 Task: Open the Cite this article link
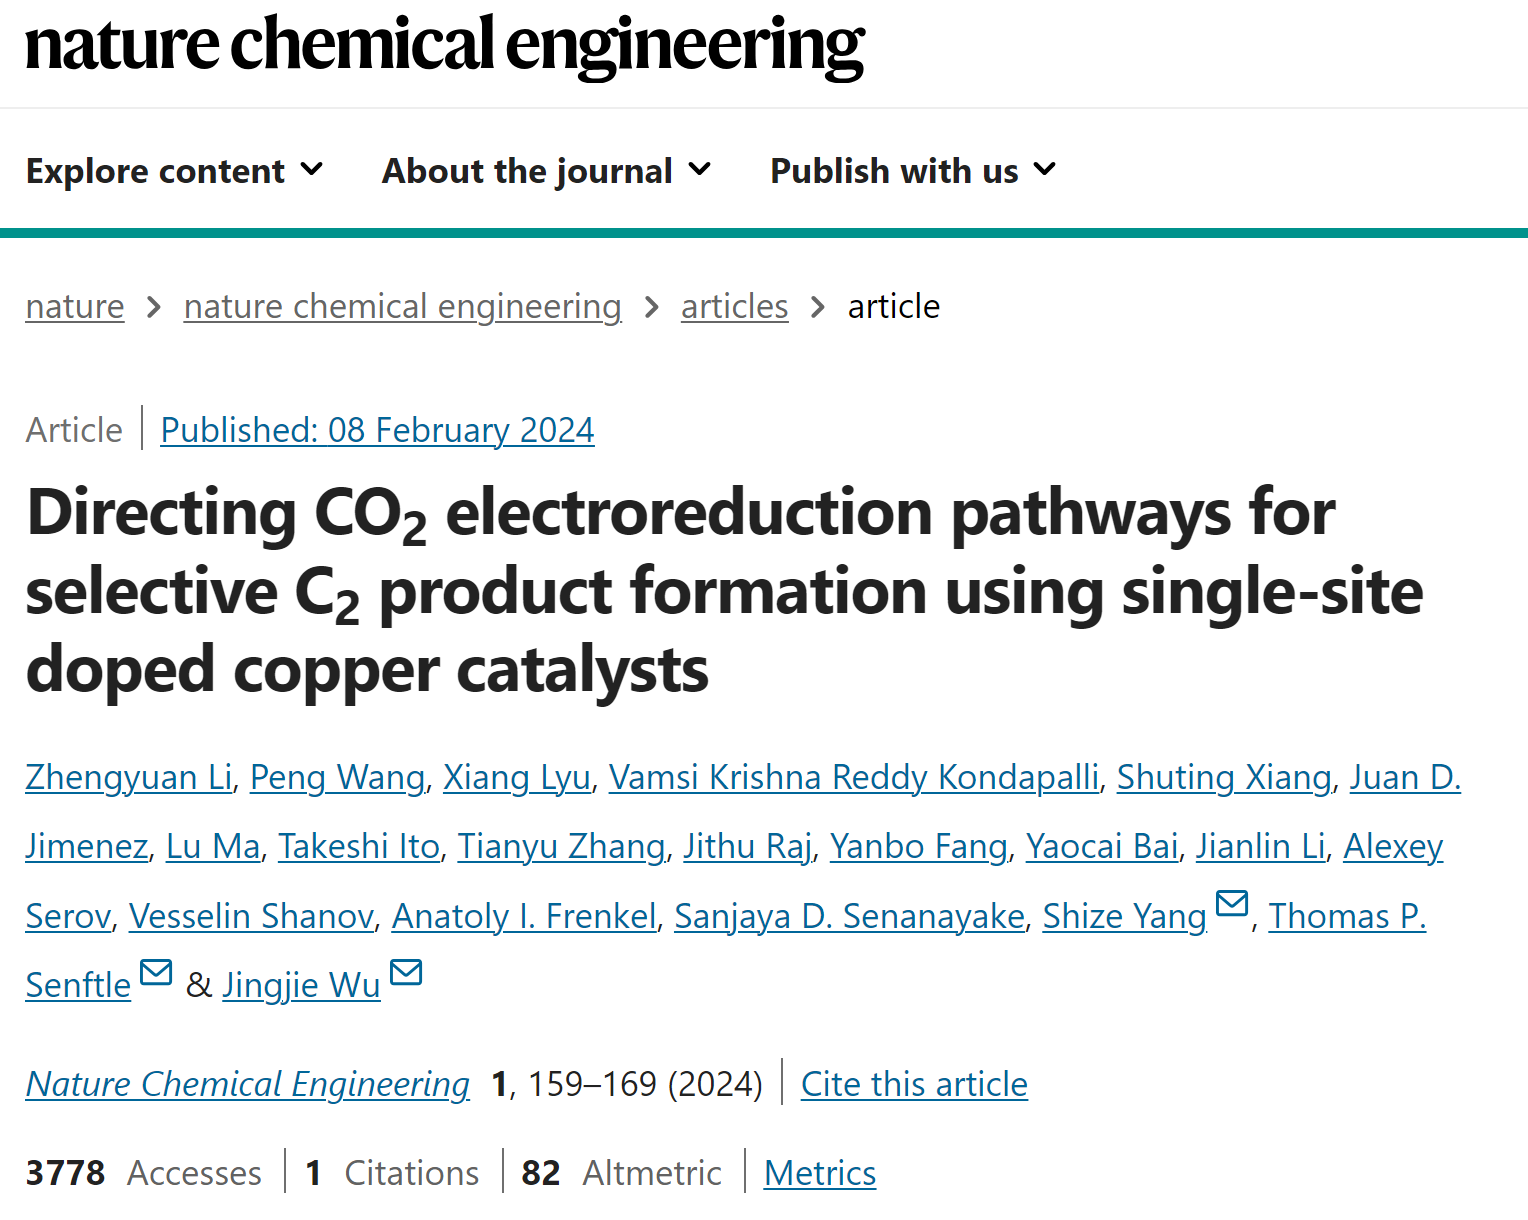click(x=914, y=1084)
